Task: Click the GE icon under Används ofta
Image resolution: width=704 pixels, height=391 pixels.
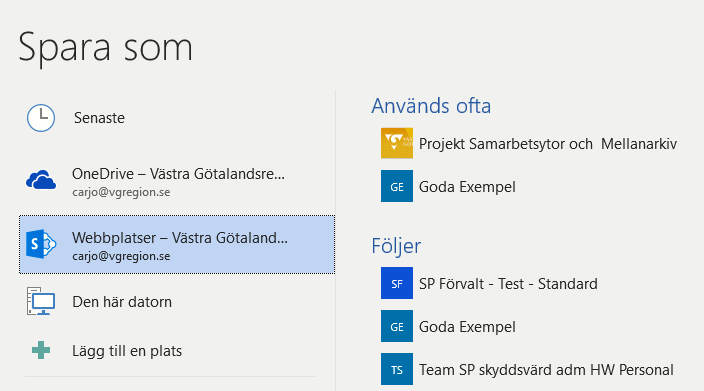Action: [397, 186]
